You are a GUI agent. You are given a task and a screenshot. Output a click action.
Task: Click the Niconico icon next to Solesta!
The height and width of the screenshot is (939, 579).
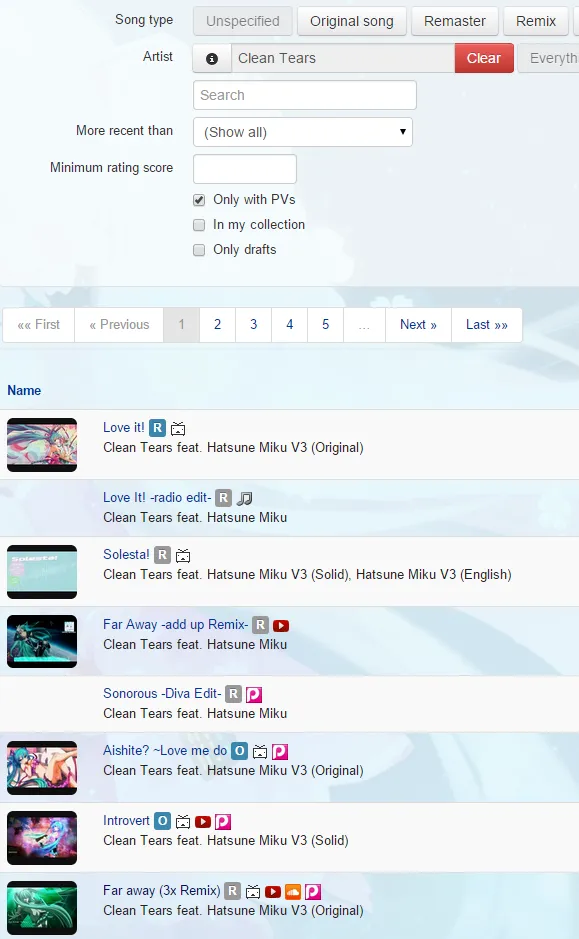(x=183, y=556)
